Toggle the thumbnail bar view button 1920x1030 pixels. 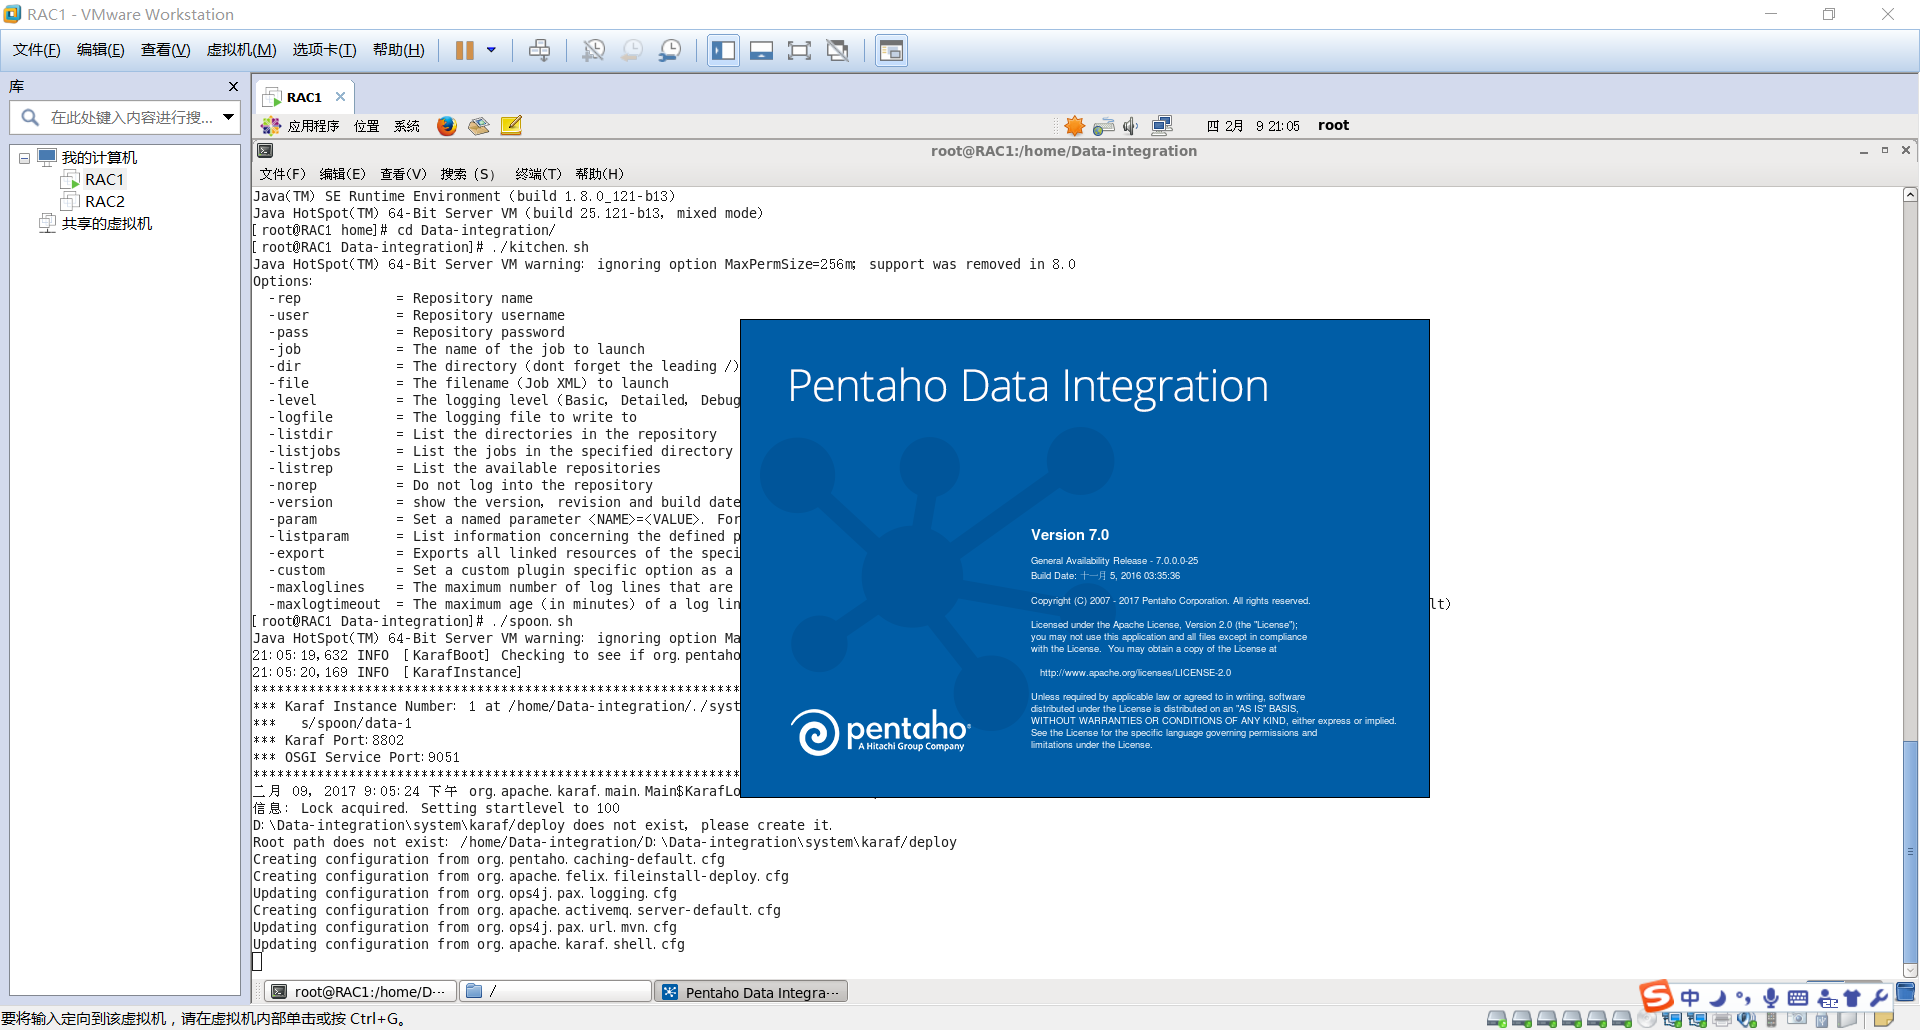[762, 51]
